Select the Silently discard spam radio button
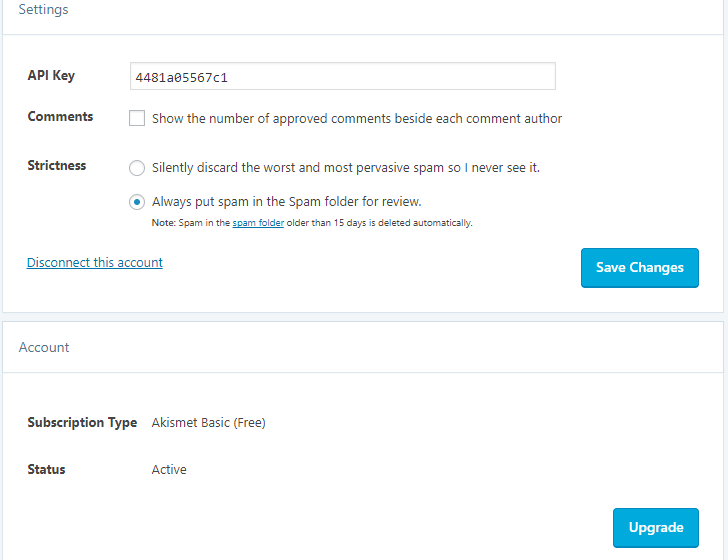The width and height of the screenshot is (728, 560). [x=137, y=168]
